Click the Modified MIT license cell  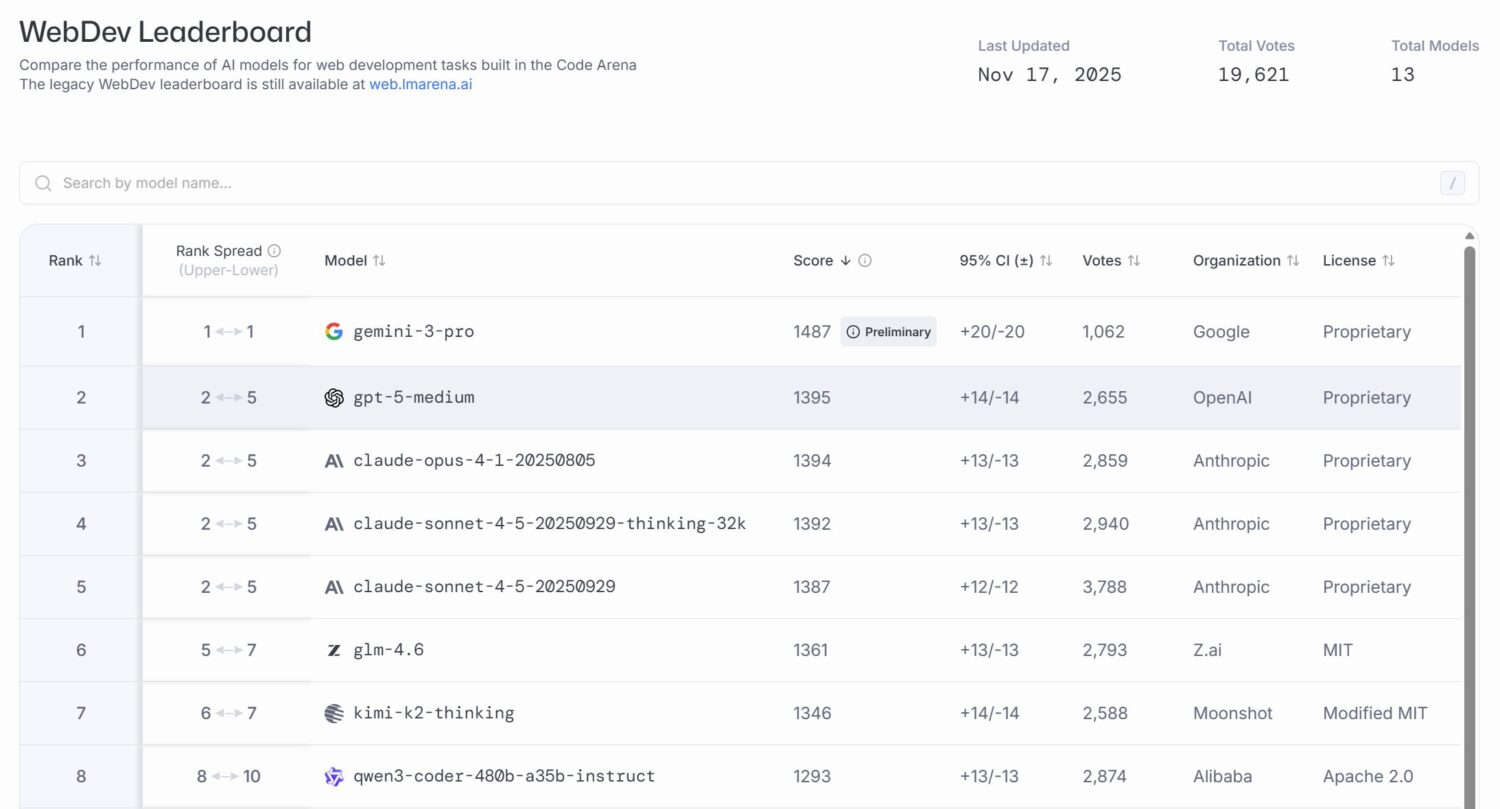pyautogui.click(x=1375, y=713)
